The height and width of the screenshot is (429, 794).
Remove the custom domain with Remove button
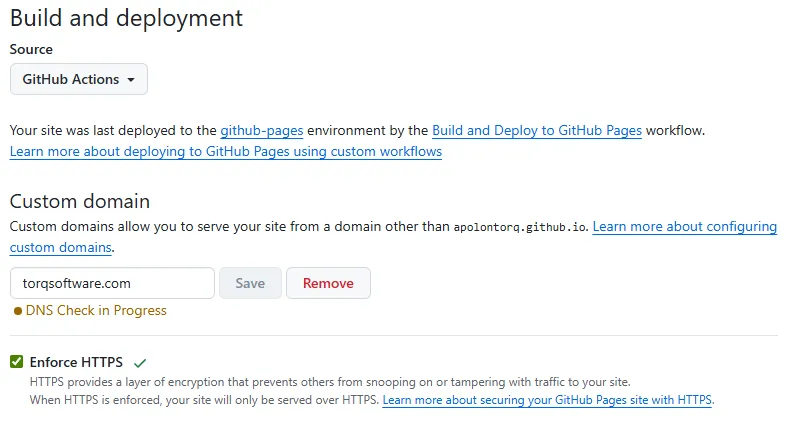point(328,283)
